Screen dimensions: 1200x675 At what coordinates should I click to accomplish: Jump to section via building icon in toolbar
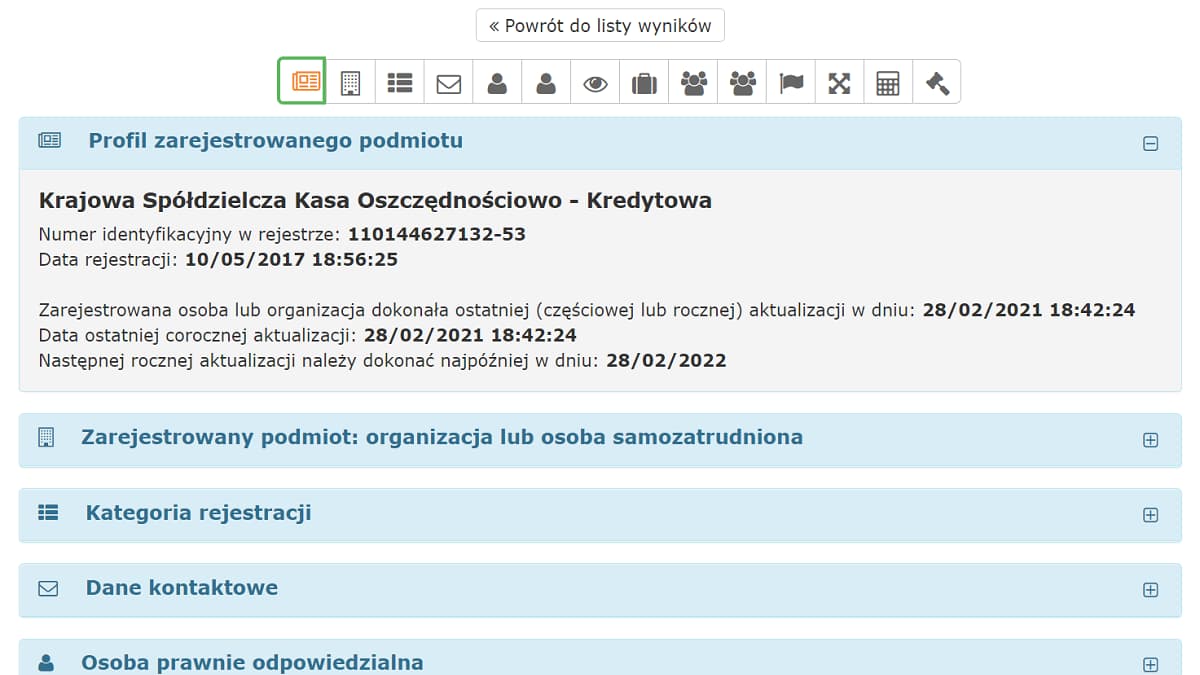coord(350,82)
